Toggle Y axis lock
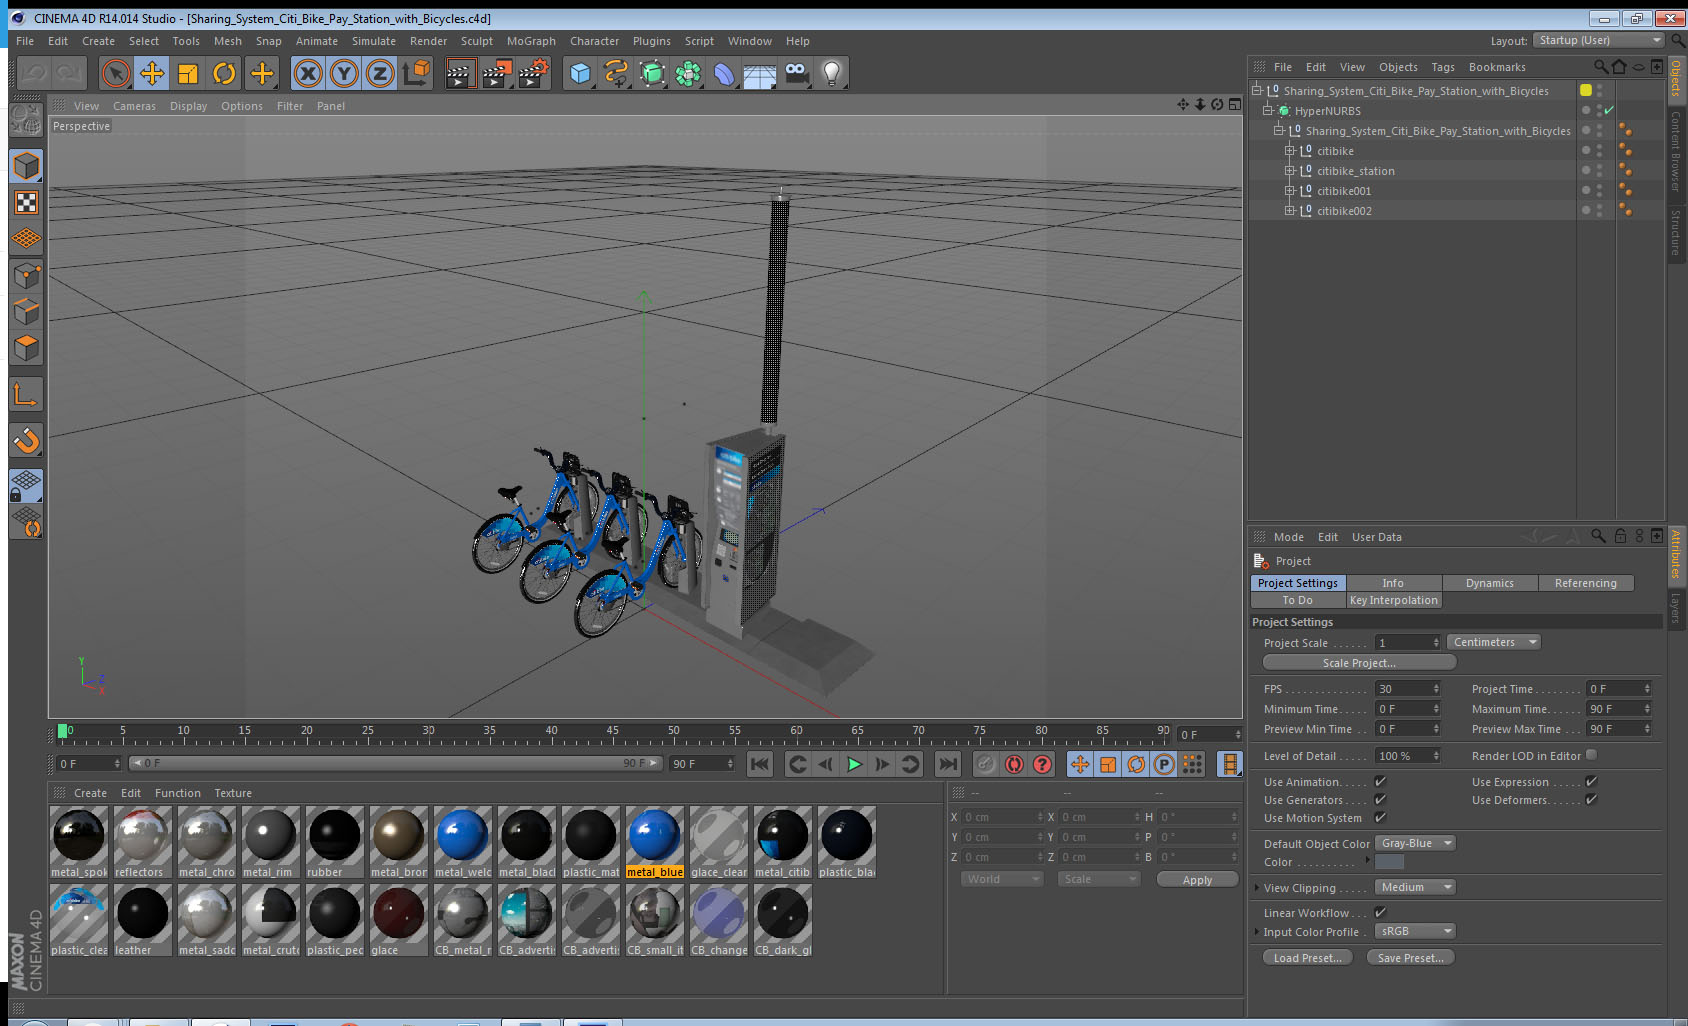This screenshot has height=1026, width=1688. pos(344,73)
